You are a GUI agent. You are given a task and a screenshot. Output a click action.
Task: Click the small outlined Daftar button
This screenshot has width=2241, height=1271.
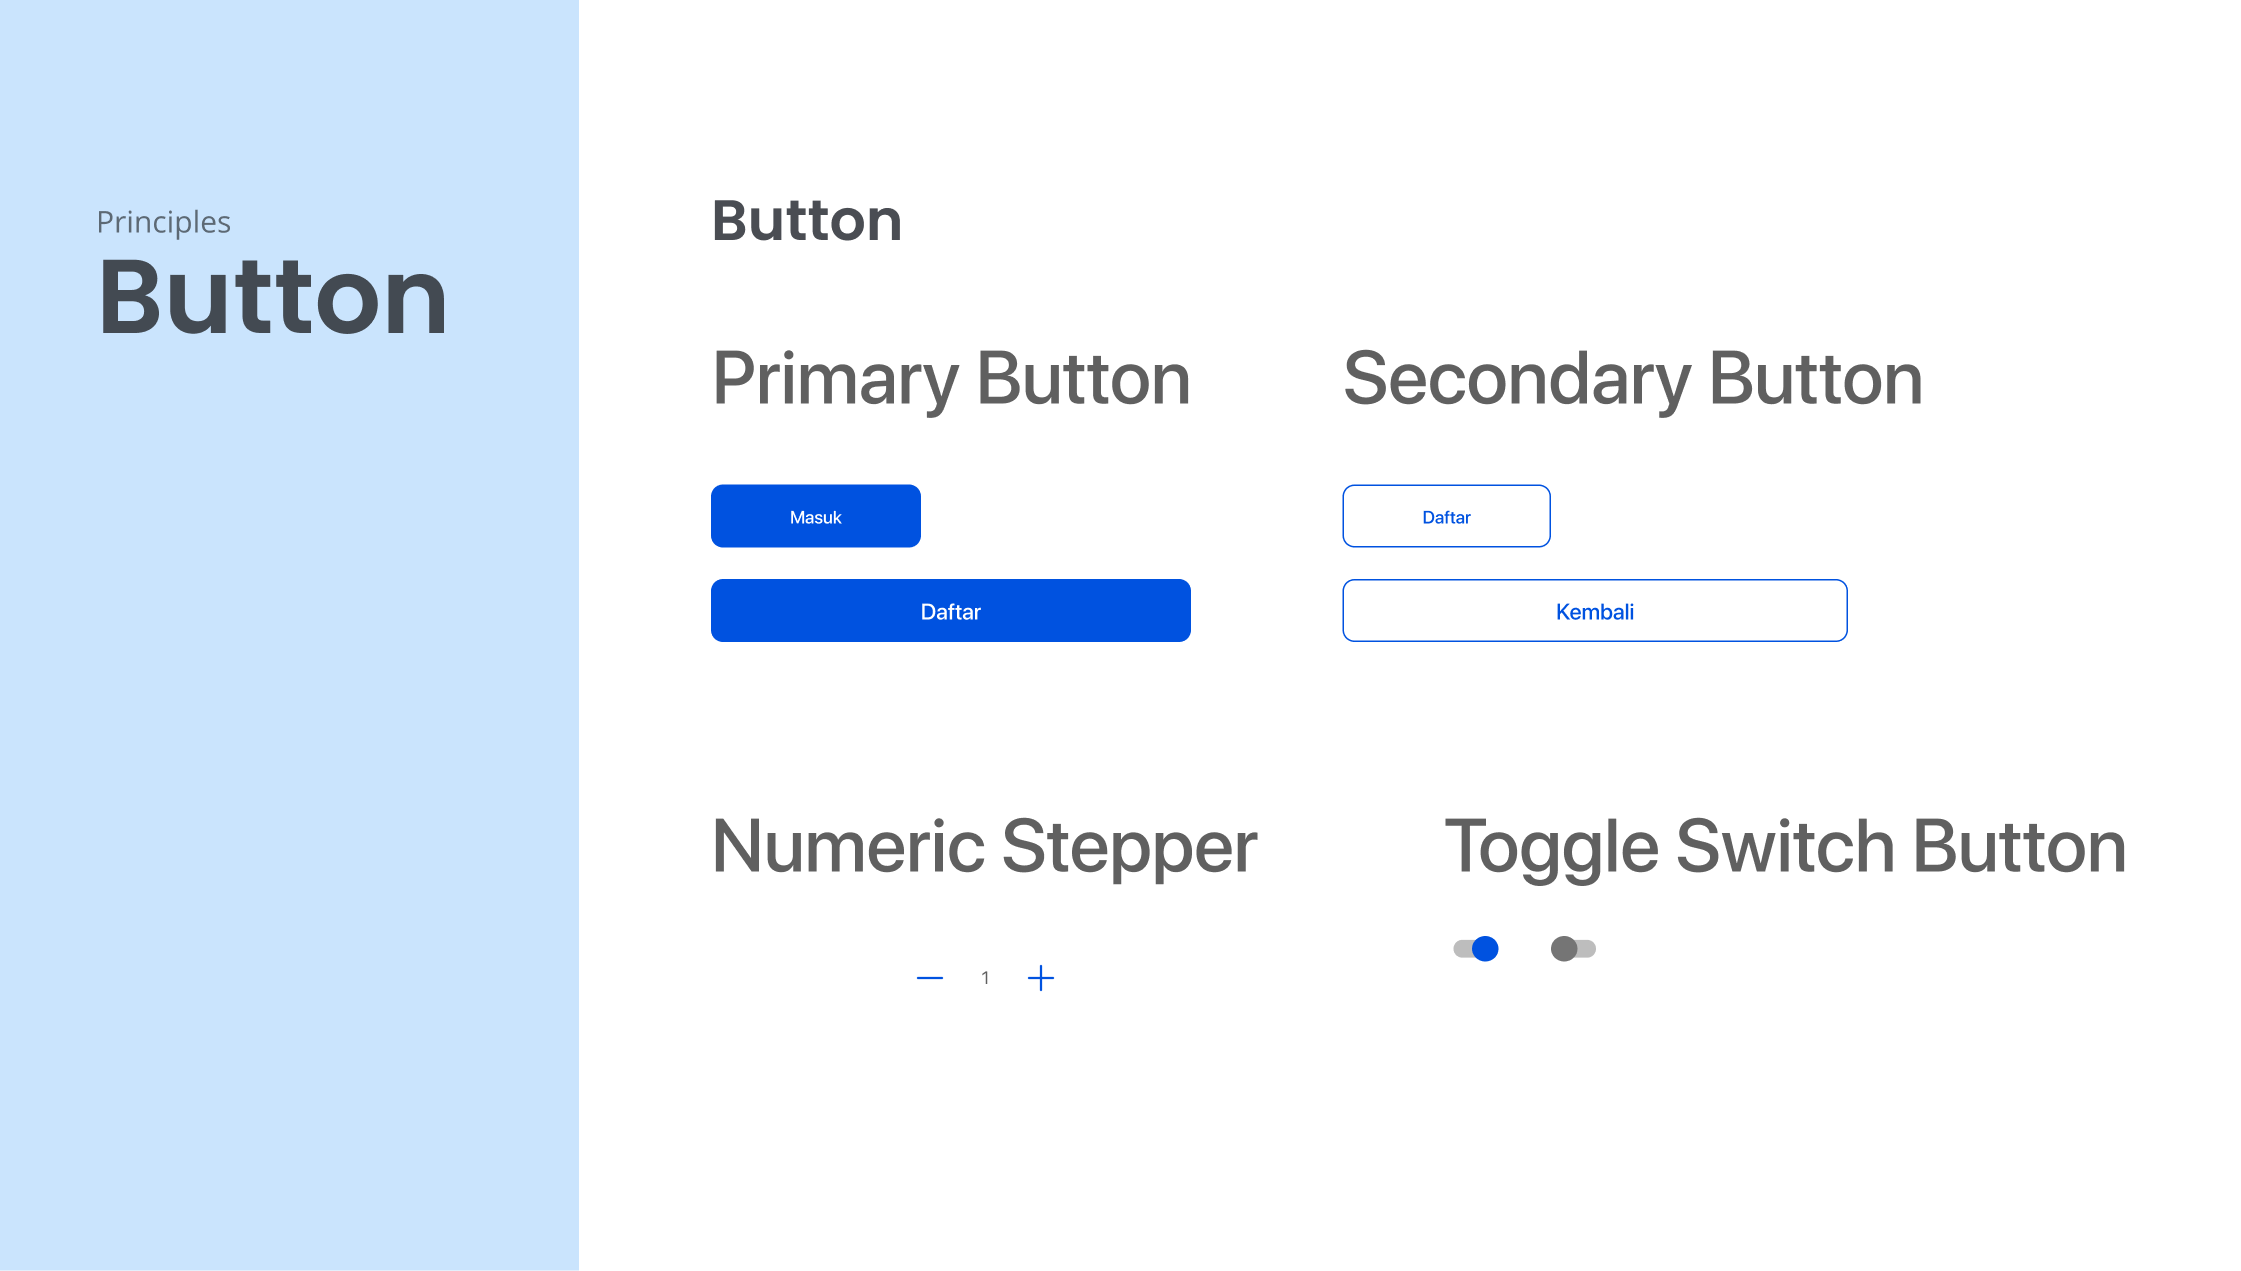1446,516
